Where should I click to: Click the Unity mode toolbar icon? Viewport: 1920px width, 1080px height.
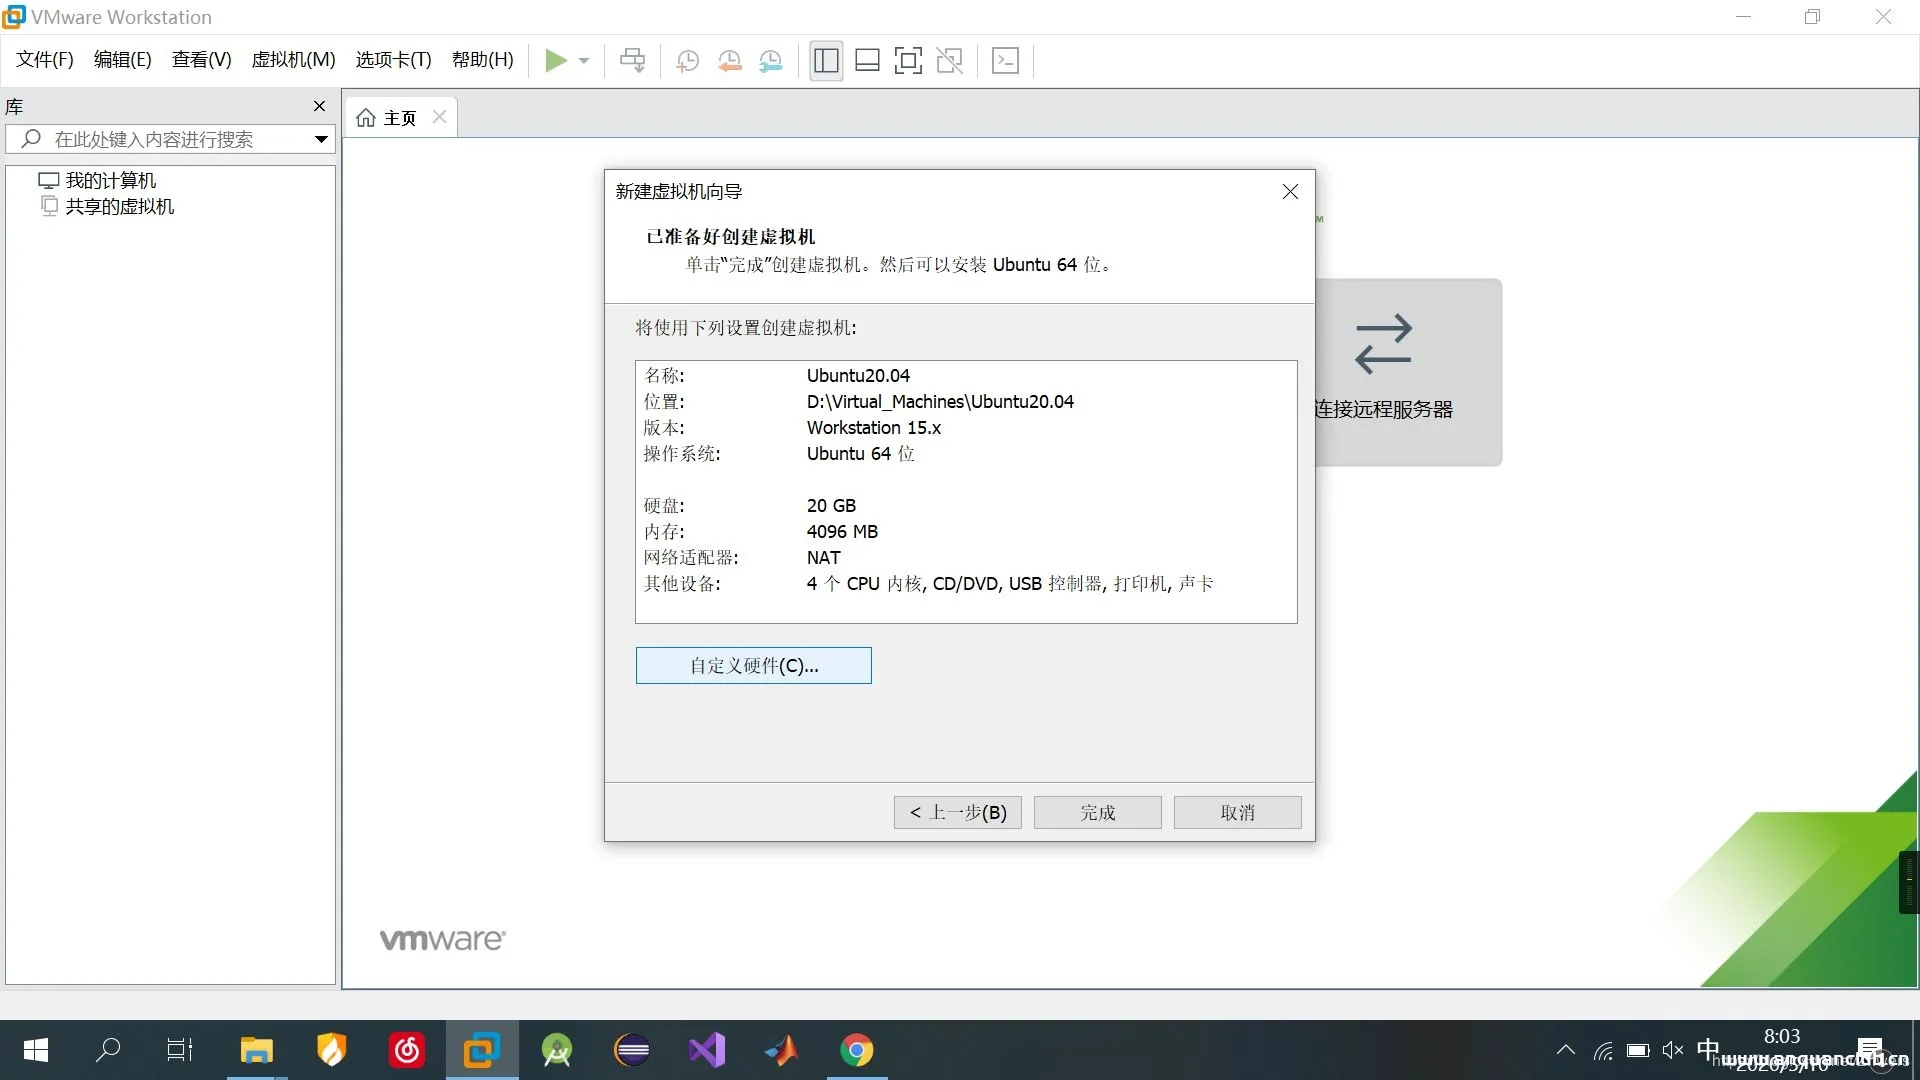click(950, 60)
